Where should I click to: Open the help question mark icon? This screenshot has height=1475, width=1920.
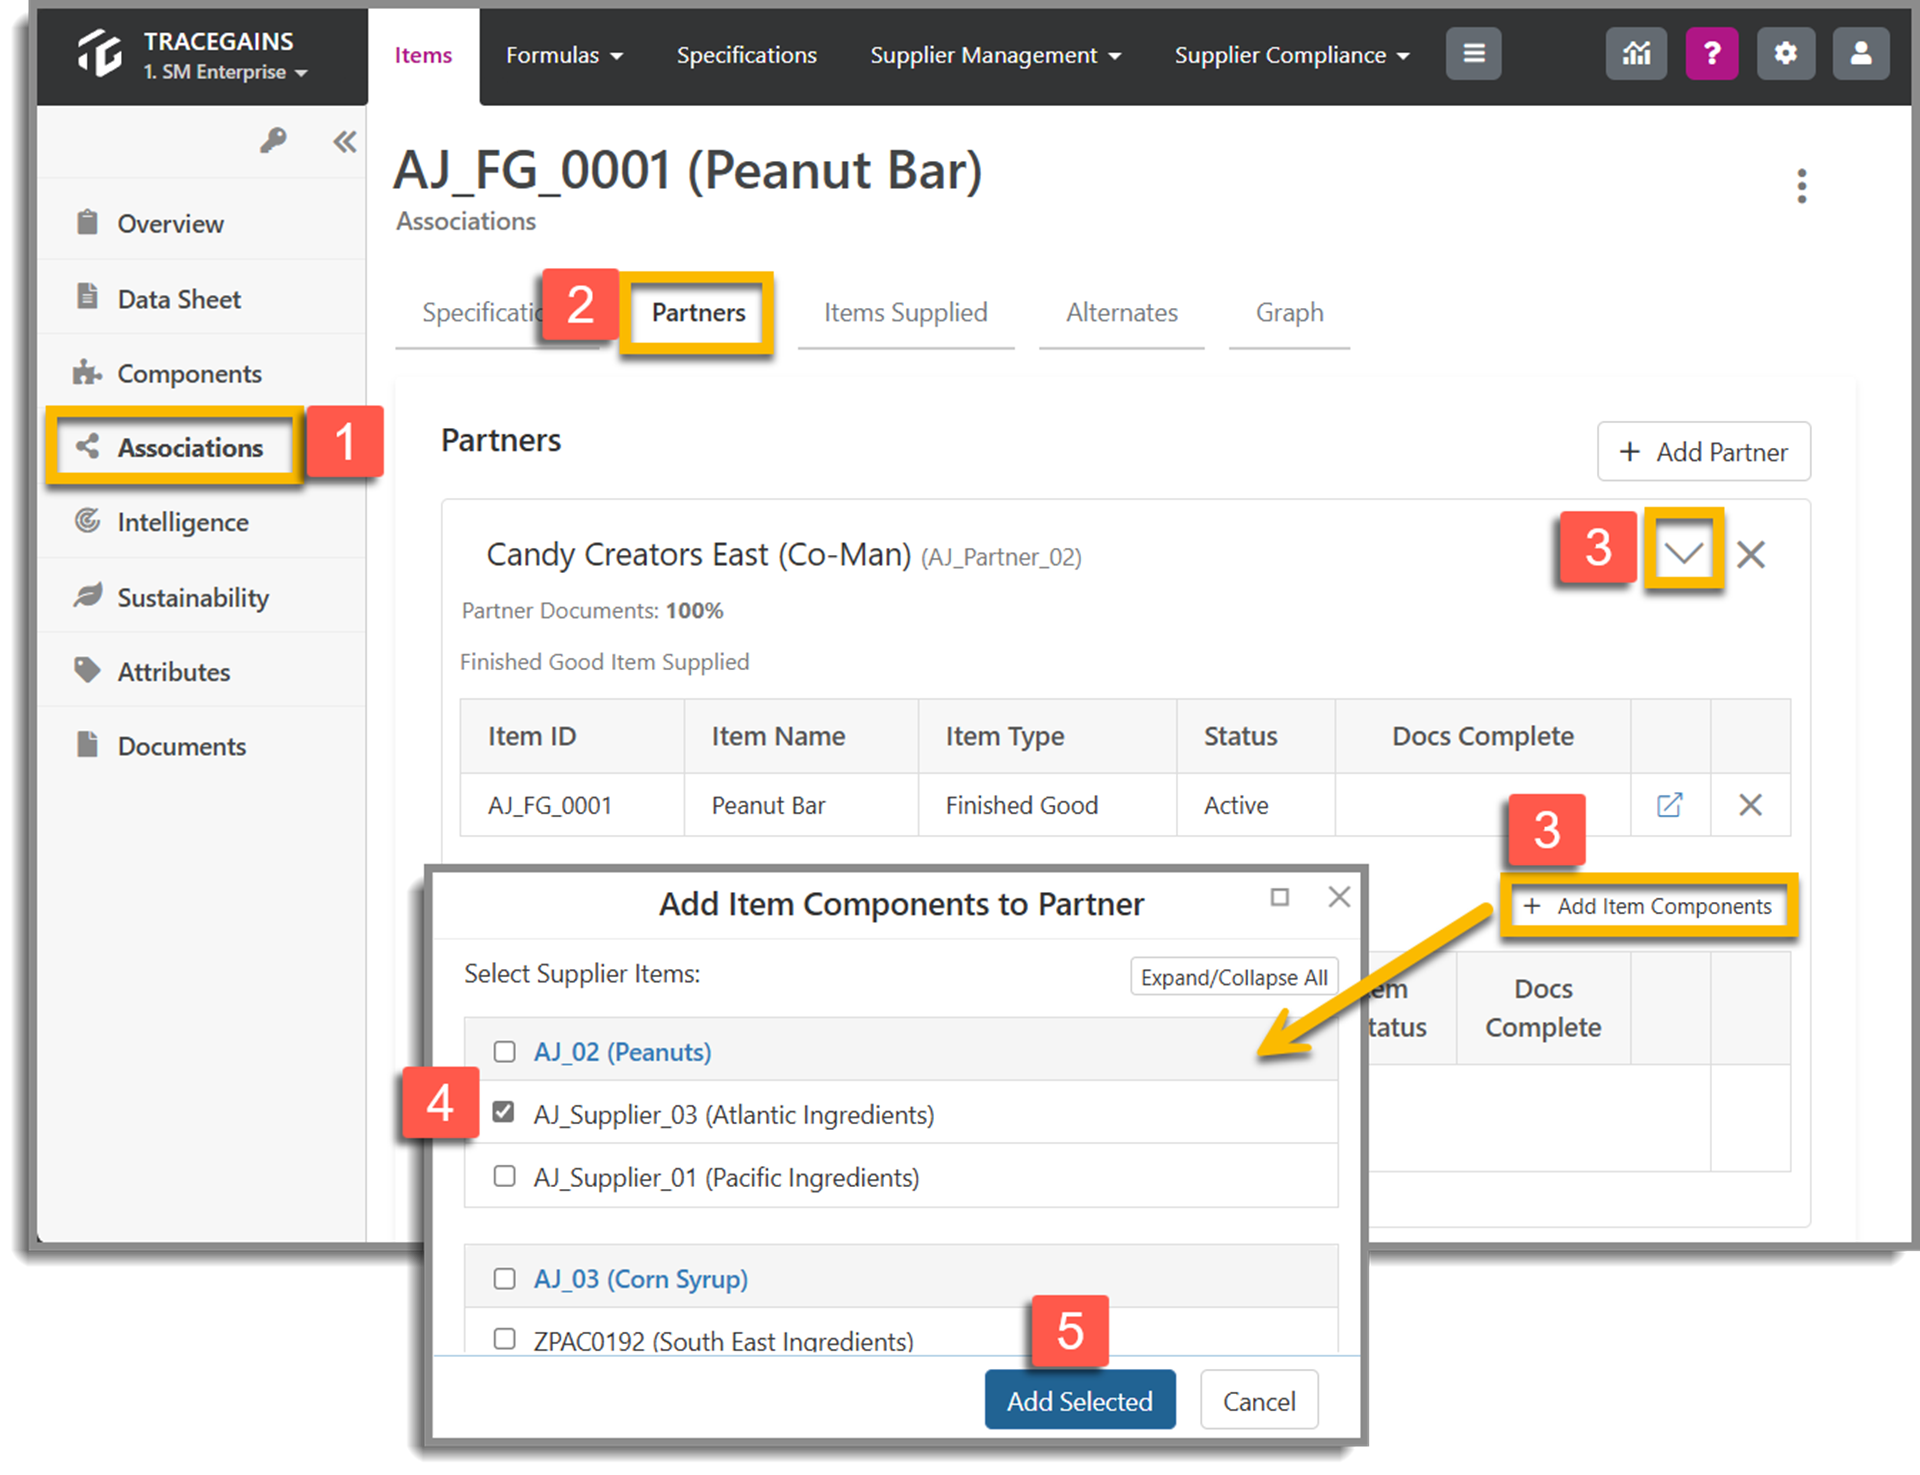[x=1711, y=53]
